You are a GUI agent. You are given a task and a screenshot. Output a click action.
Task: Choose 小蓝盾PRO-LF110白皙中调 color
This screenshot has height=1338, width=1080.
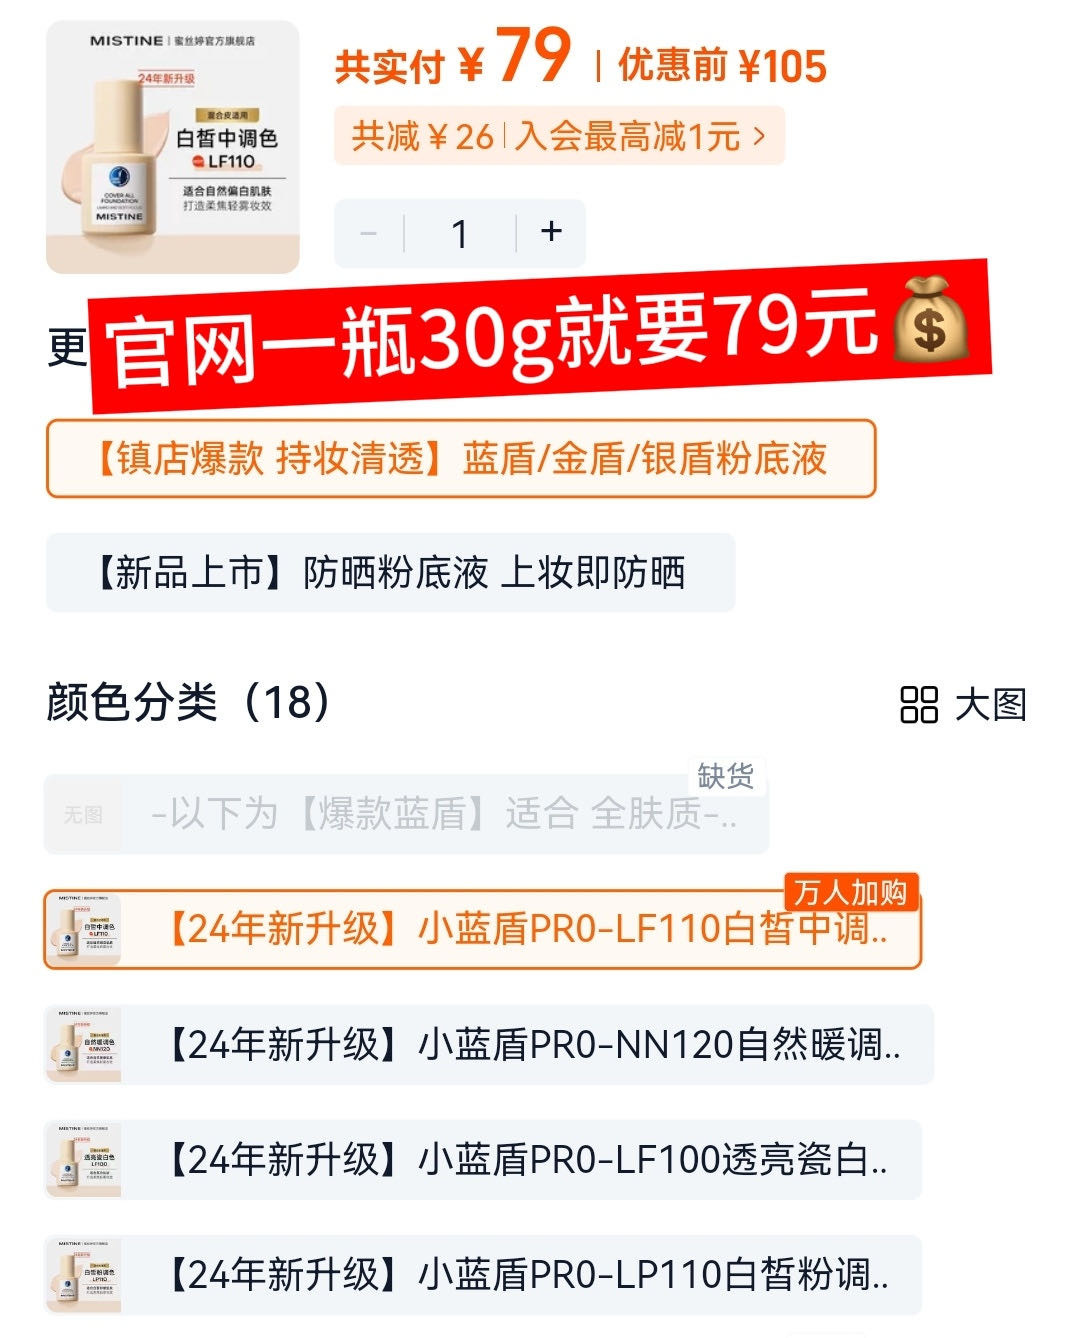pos(482,929)
